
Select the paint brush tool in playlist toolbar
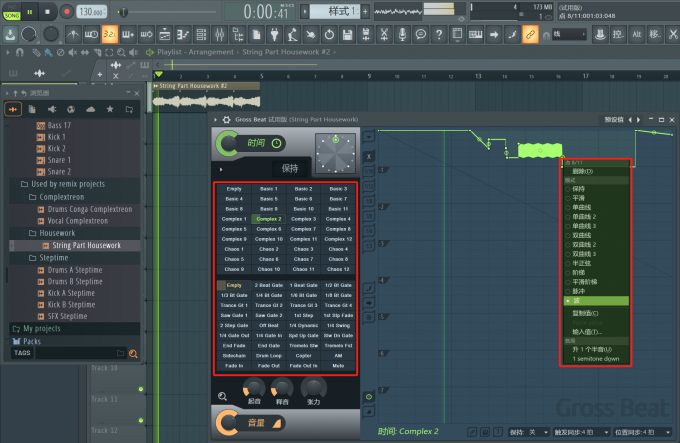[48, 52]
